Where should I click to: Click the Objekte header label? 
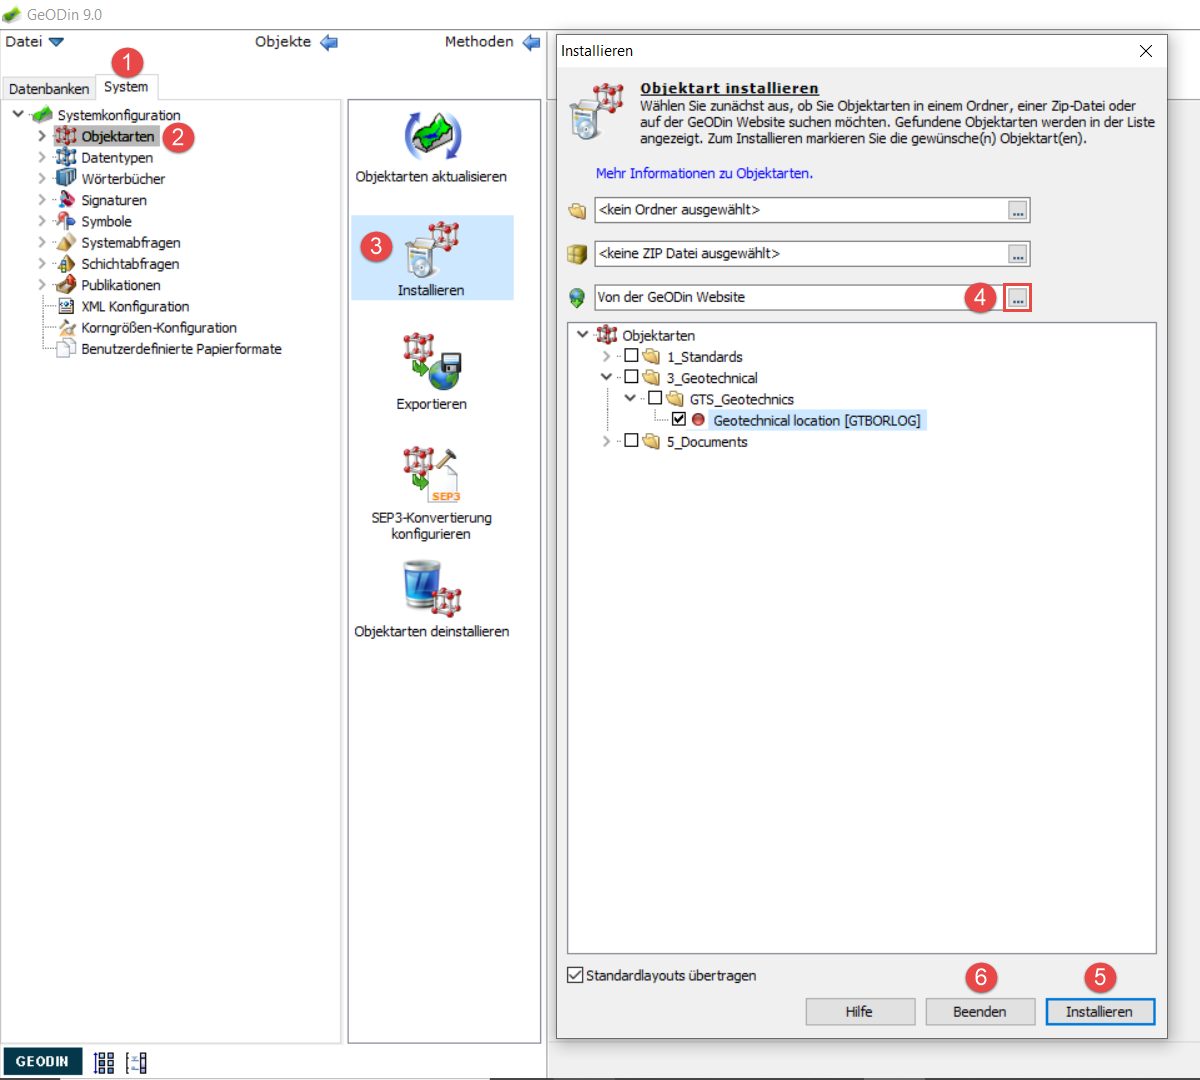pos(283,42)
